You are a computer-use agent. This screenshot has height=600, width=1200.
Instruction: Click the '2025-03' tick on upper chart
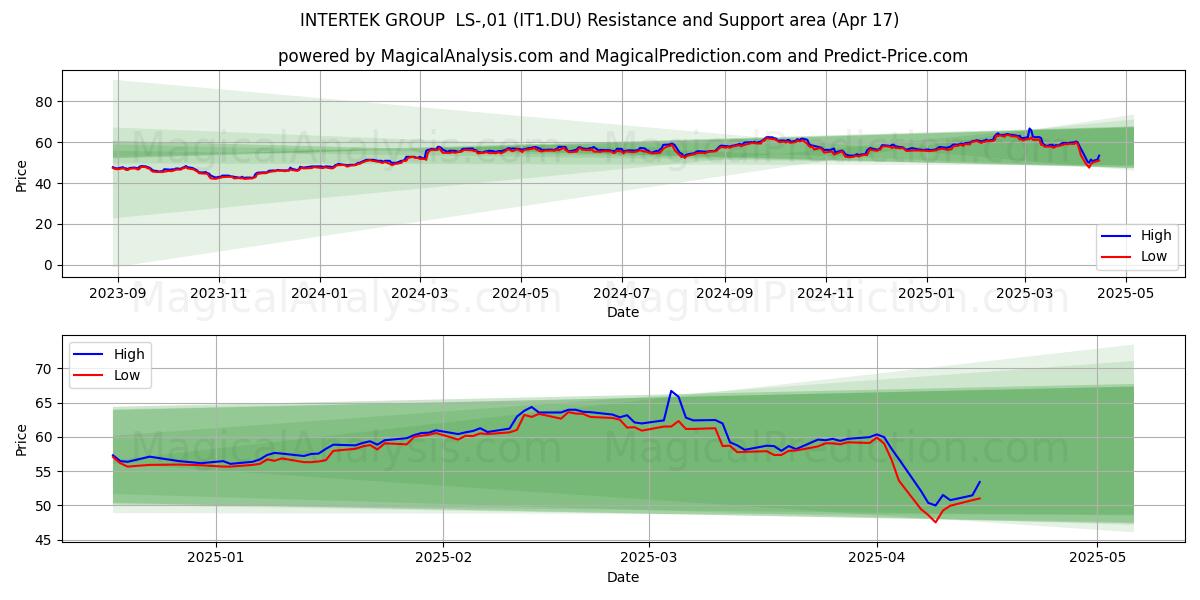coord(1024,293)
